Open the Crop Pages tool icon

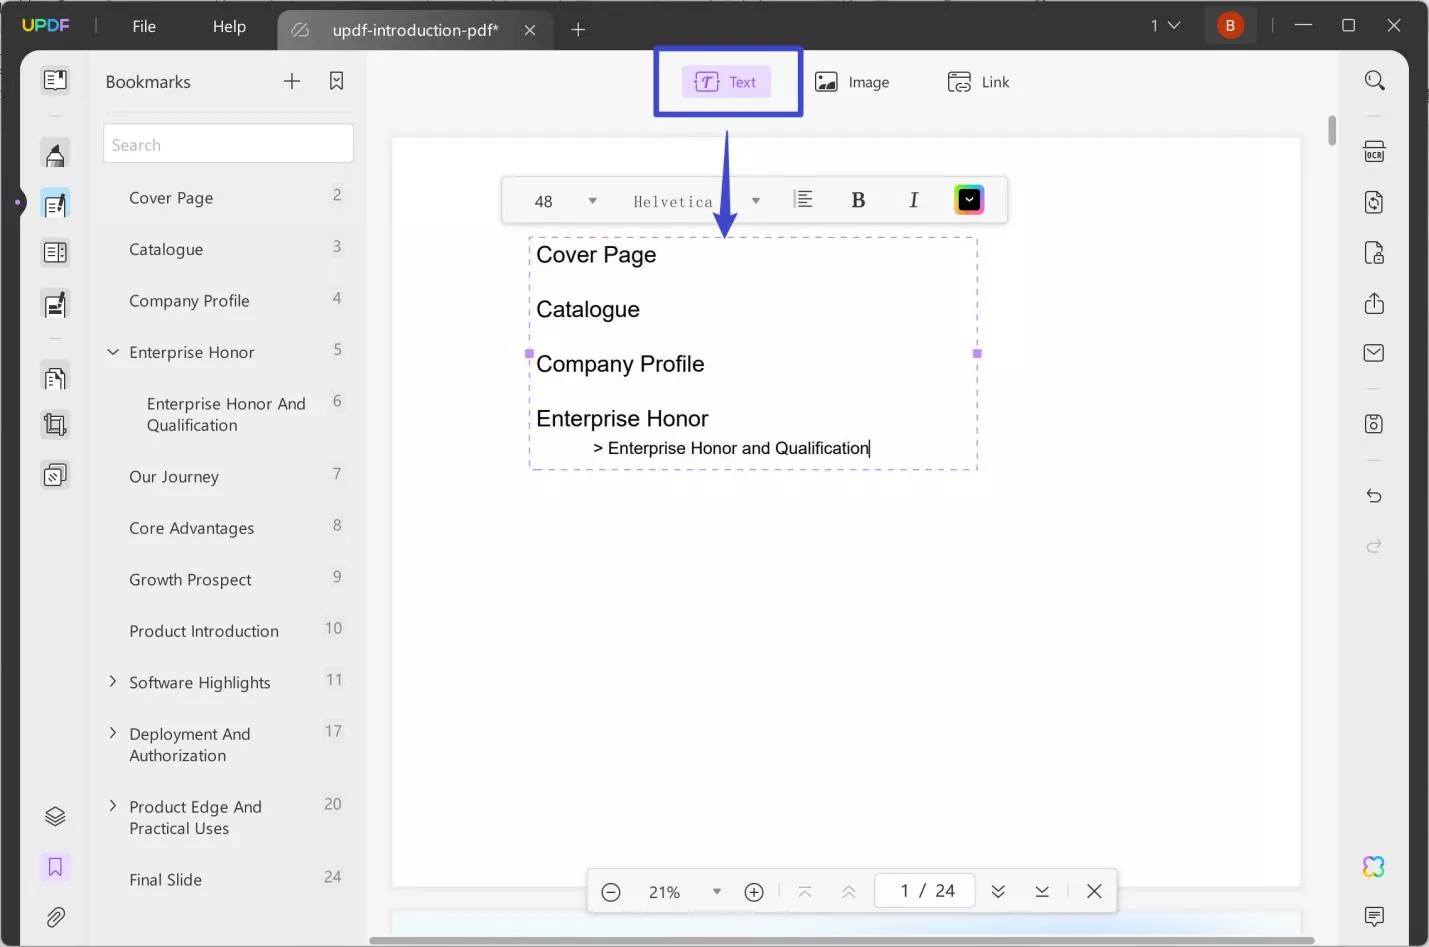click(55, 425)
